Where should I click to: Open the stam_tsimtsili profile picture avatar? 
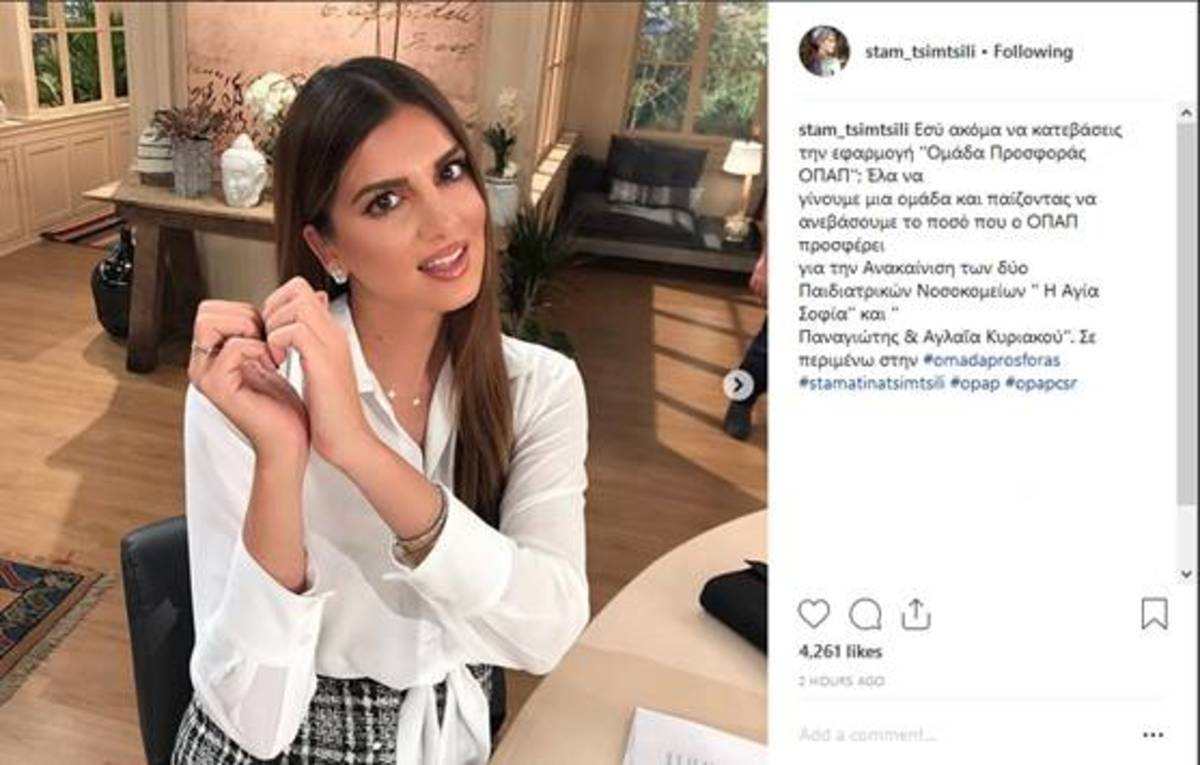click(x=824, y=51)
